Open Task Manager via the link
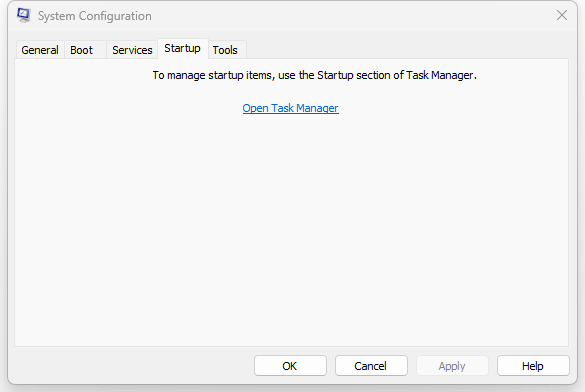585x392 pixels. [x=290, y=108]
